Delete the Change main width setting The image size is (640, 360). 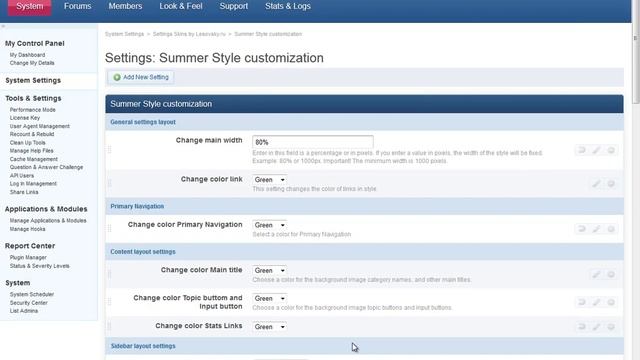pyautogui.click(x=611, y=150)
